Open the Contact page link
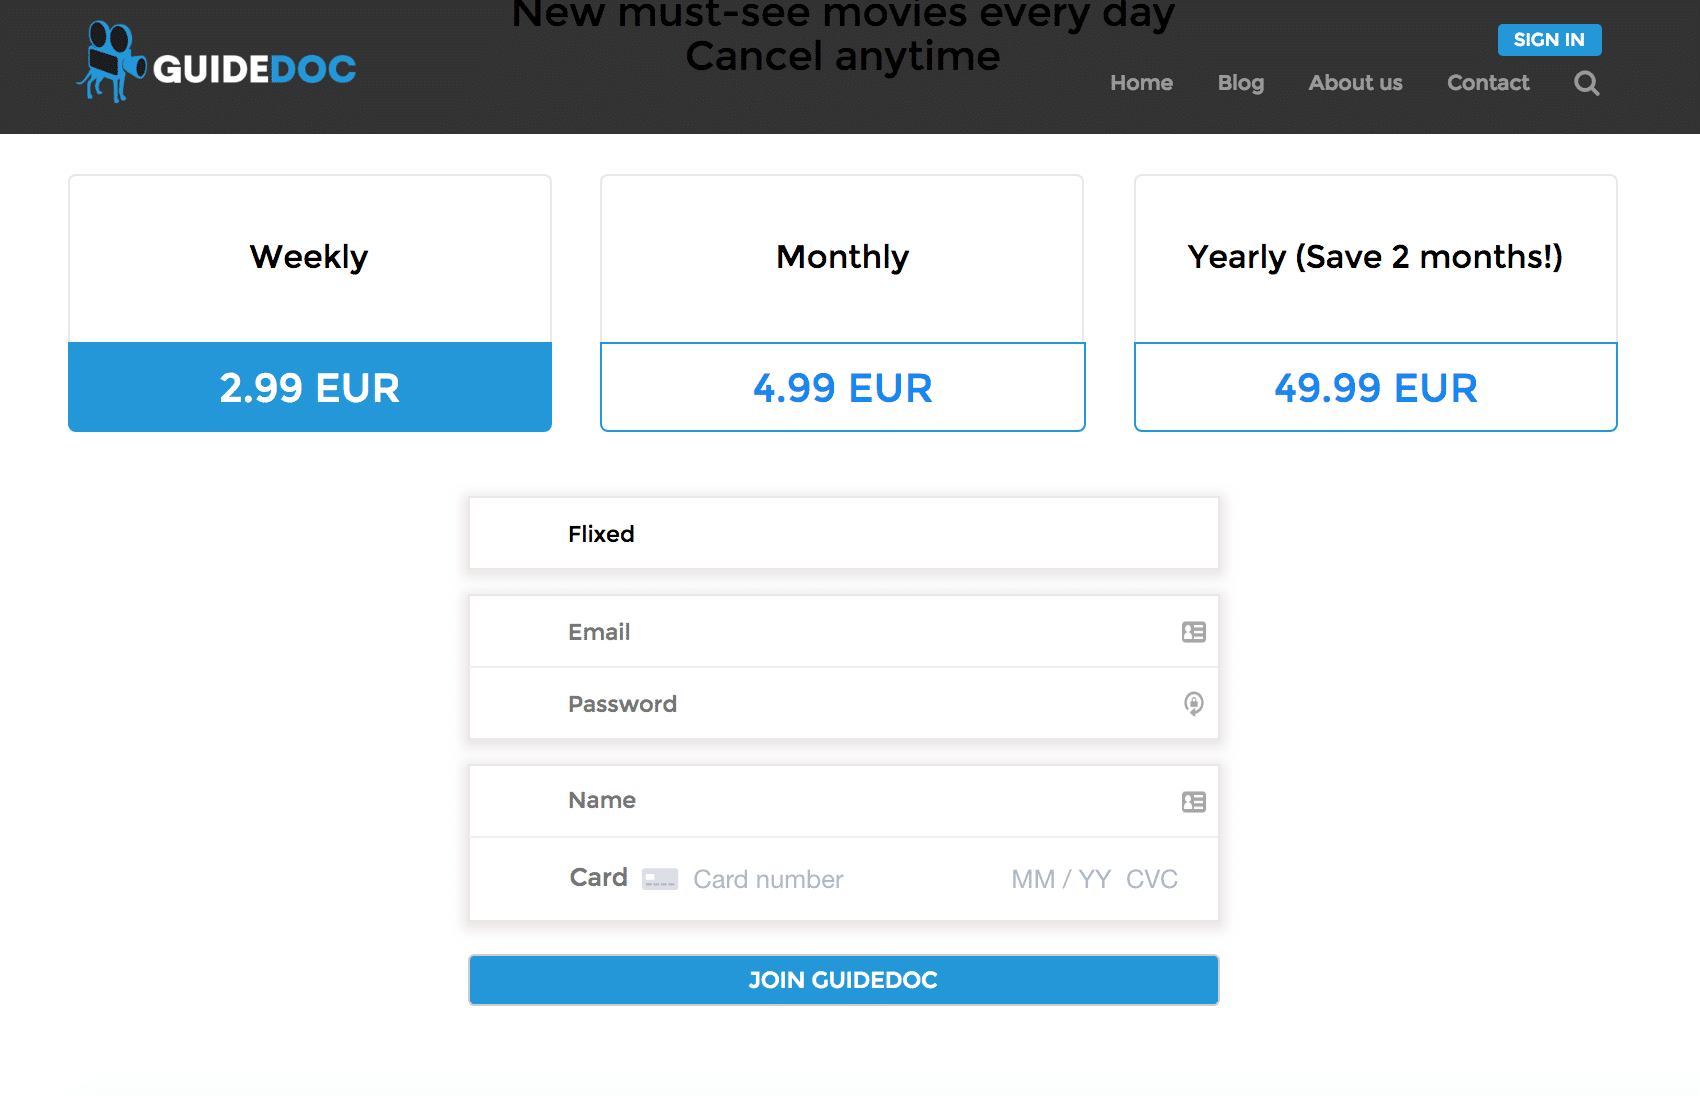 [x=1488, y=83]
